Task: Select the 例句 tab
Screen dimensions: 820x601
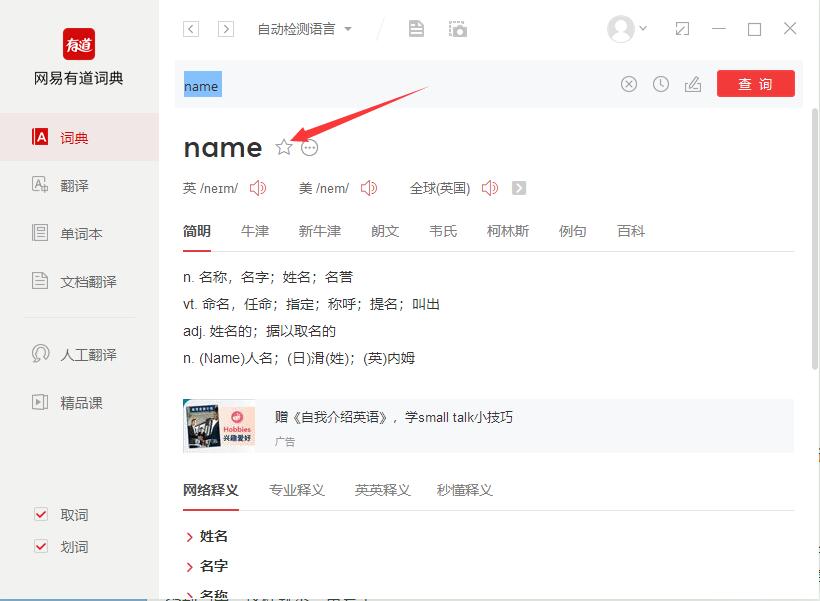Action: point(573,231)
